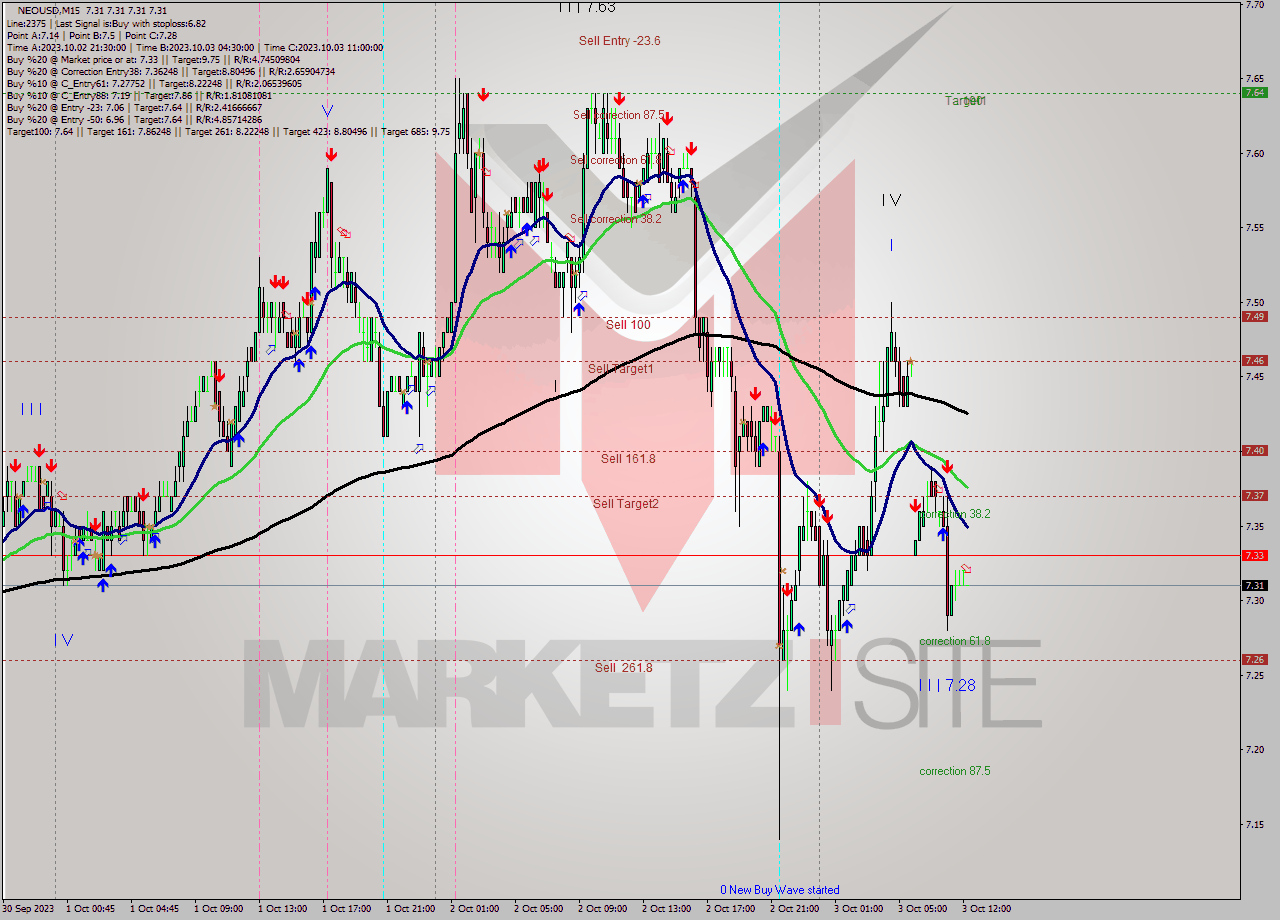Screen dimensions: 1280x920
Task: Select the blue 'I I I 7.28' wave label
Action: 947,685
